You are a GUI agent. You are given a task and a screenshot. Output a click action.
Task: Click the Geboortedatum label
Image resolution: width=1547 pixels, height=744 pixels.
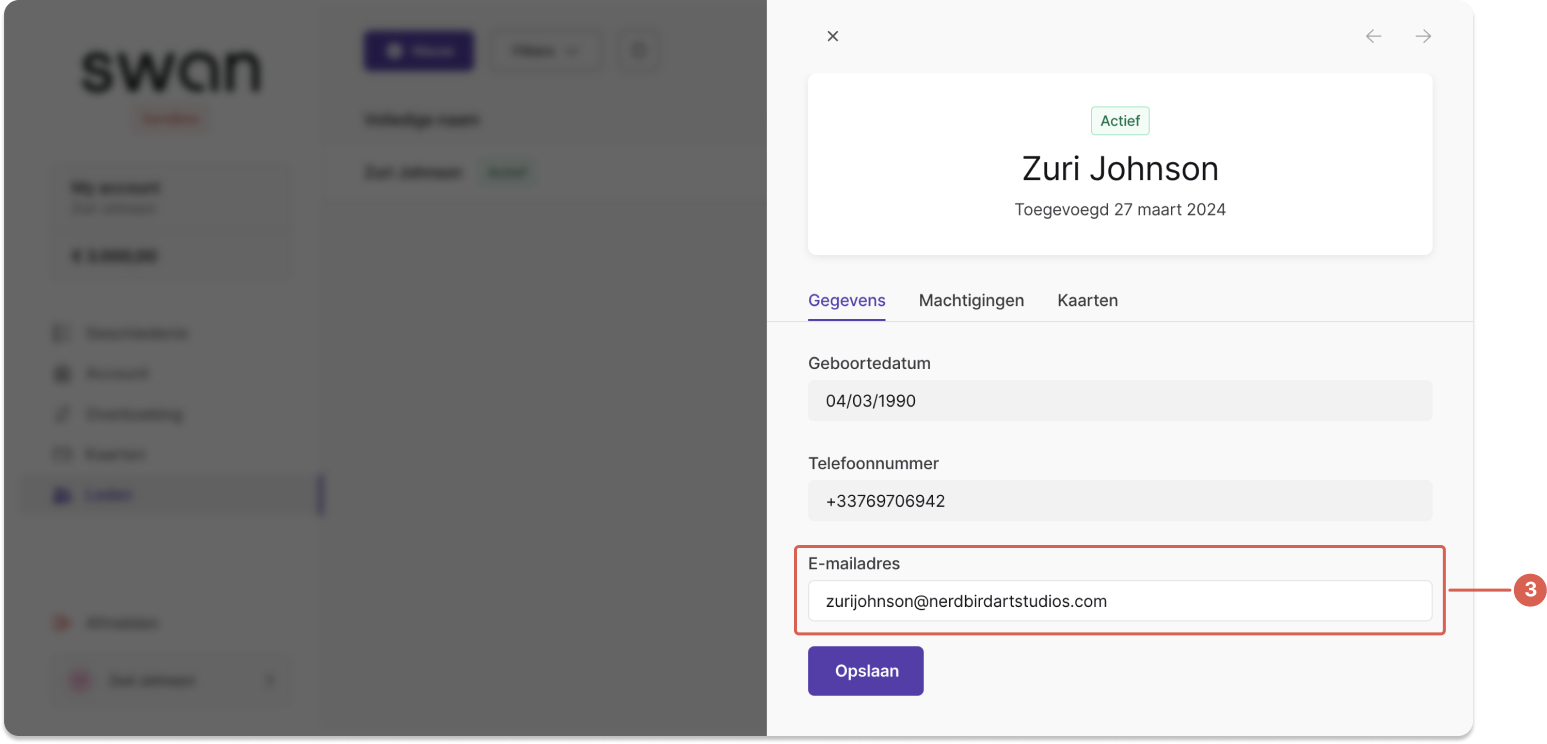pos(869,363)
